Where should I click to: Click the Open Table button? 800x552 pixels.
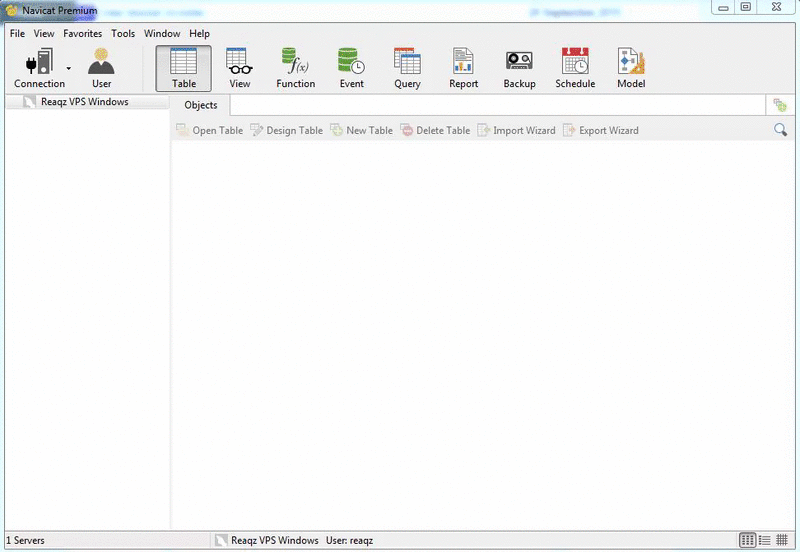210,131
